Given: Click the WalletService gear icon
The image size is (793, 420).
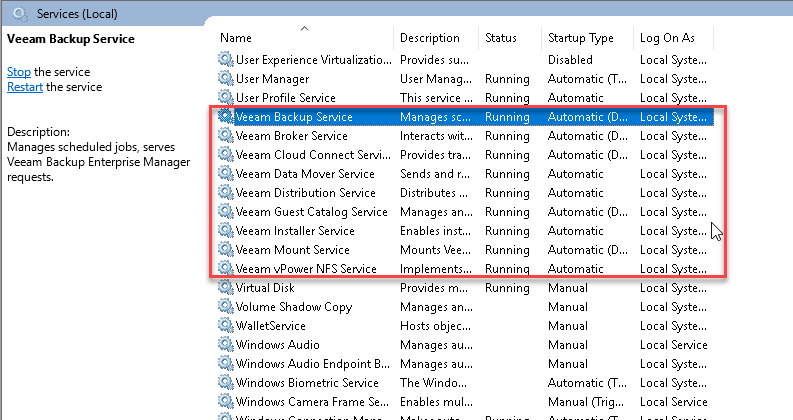Looking at the screenshot, I should pyautogui.click(x=225, y=326).
